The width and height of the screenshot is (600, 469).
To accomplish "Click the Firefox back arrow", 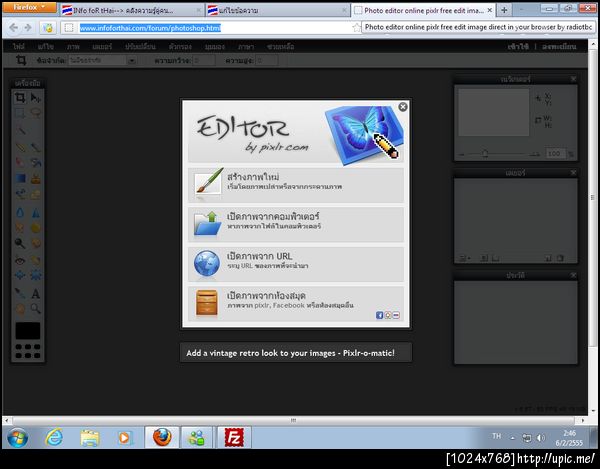I will pos(13,28).
